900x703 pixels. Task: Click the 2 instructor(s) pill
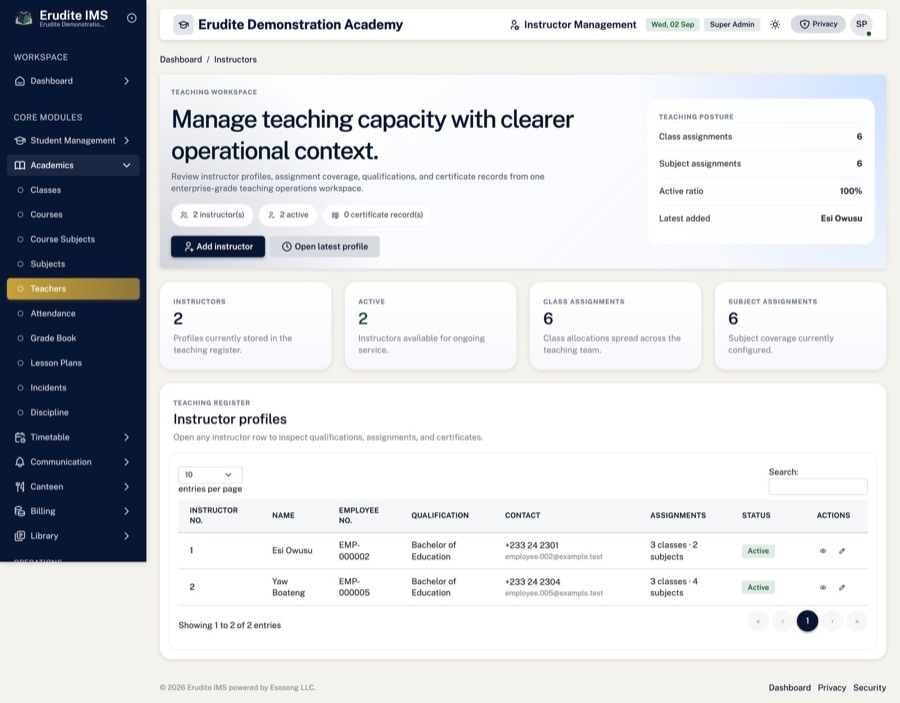212,215
